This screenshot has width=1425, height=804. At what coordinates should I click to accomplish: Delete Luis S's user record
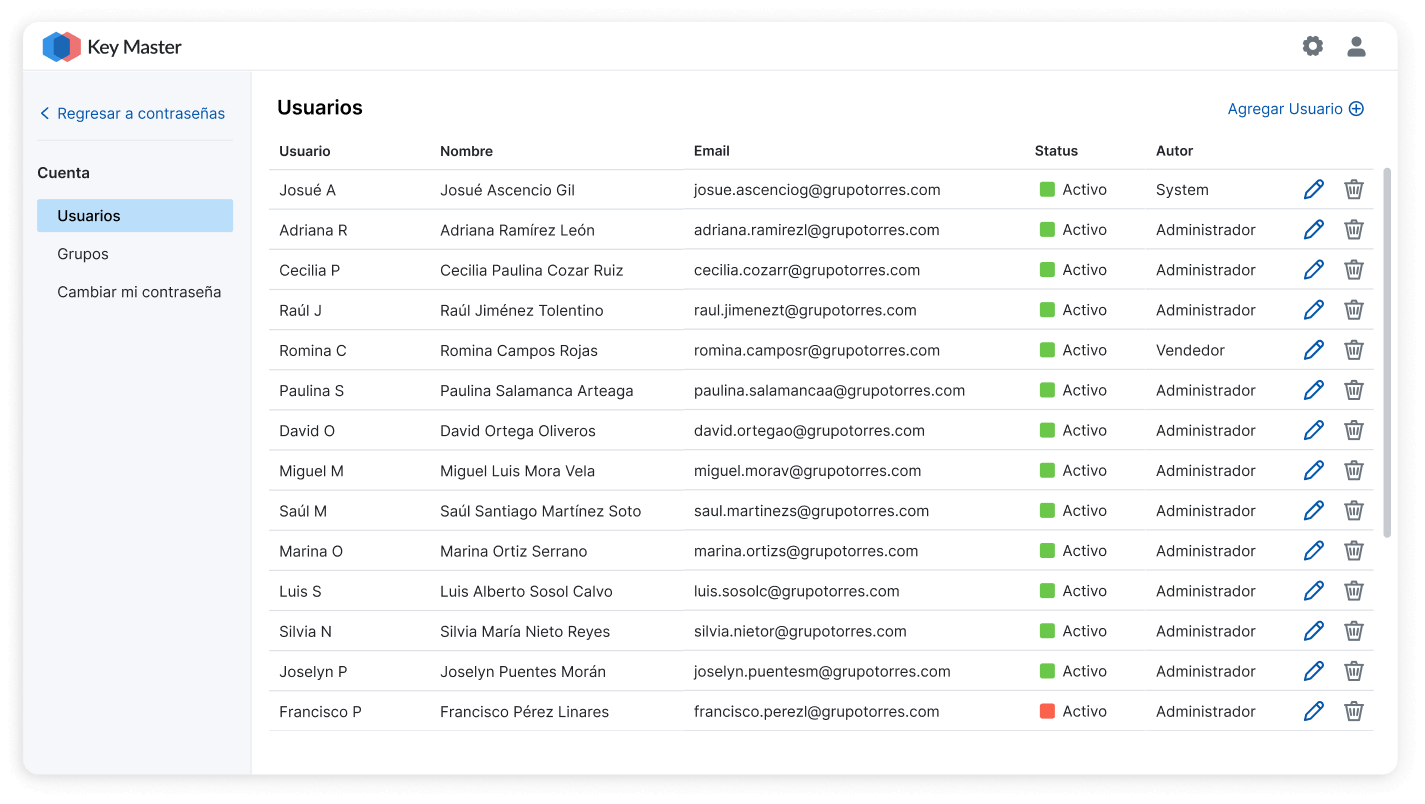tap(1354, 591)
